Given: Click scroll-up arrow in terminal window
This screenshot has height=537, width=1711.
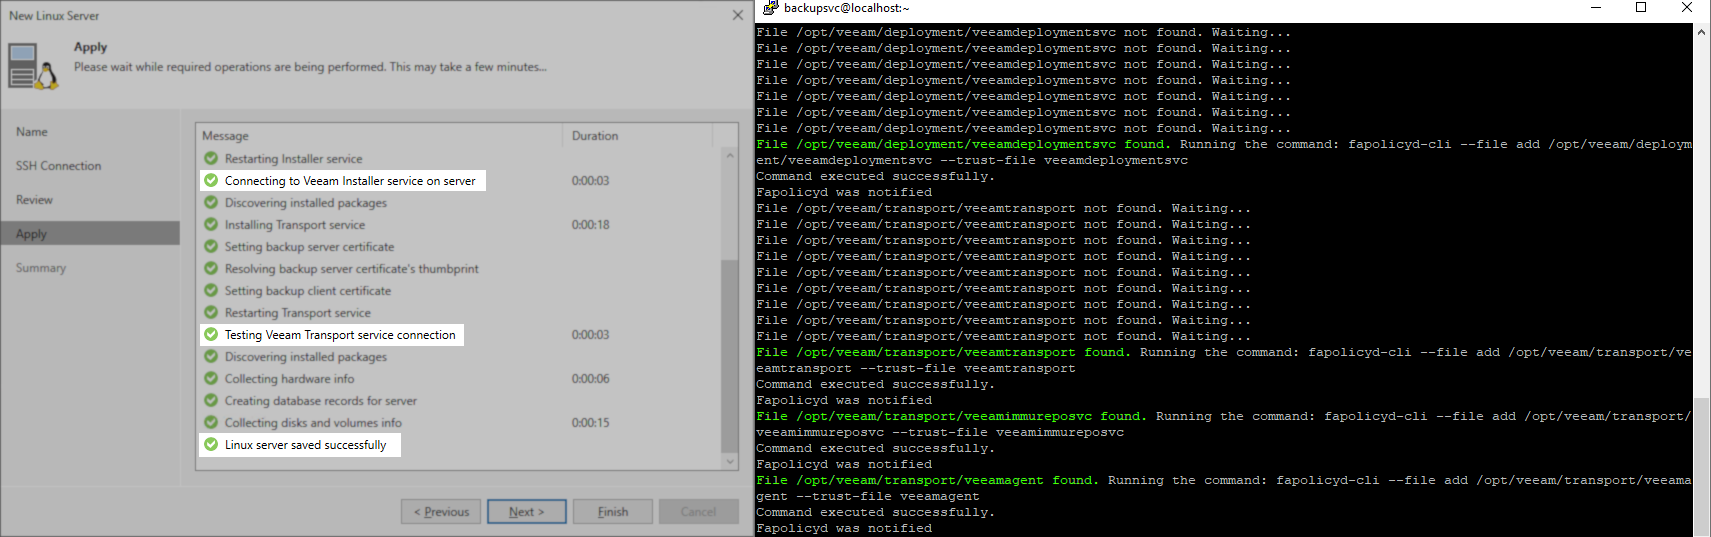Looking at the screenshot, I should (1701, 32).
